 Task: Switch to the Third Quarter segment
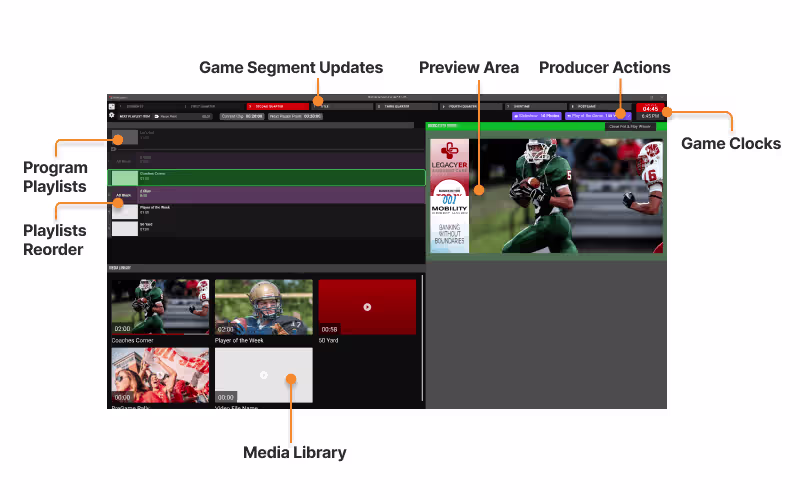[407, 107]
